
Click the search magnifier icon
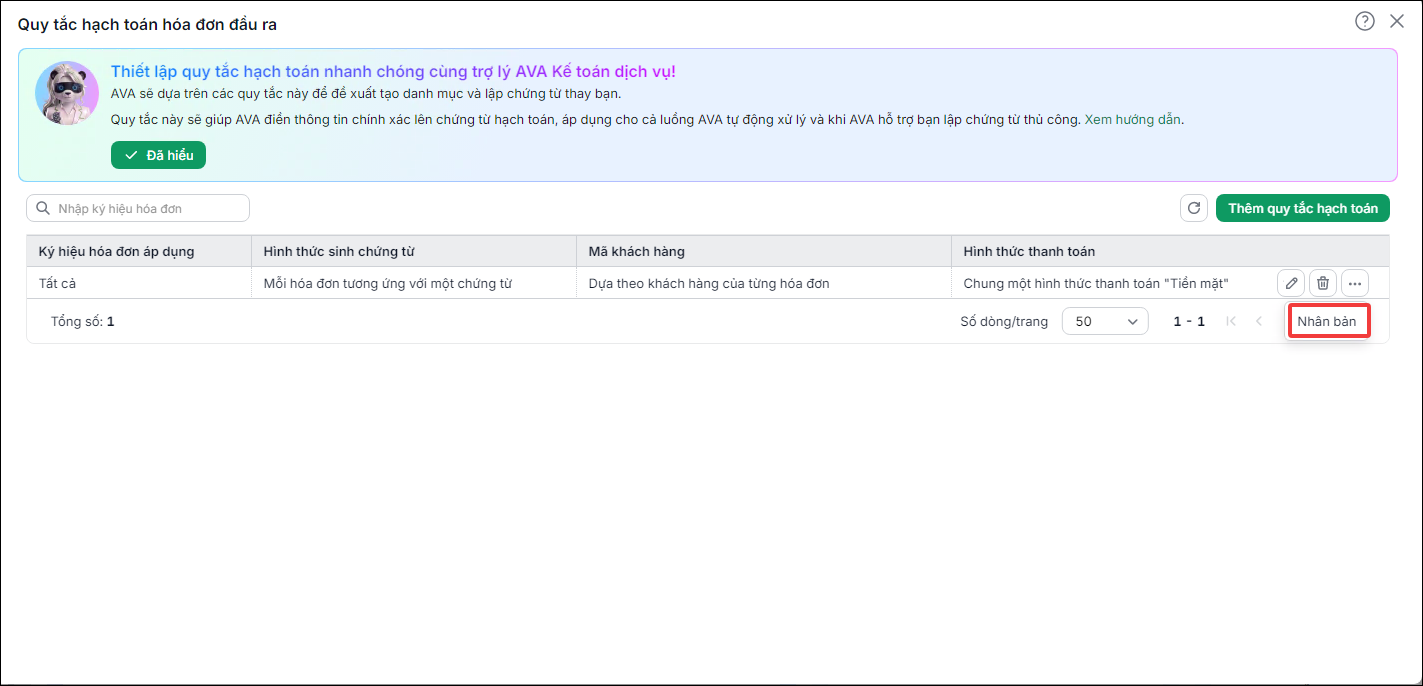coord(43,208)
